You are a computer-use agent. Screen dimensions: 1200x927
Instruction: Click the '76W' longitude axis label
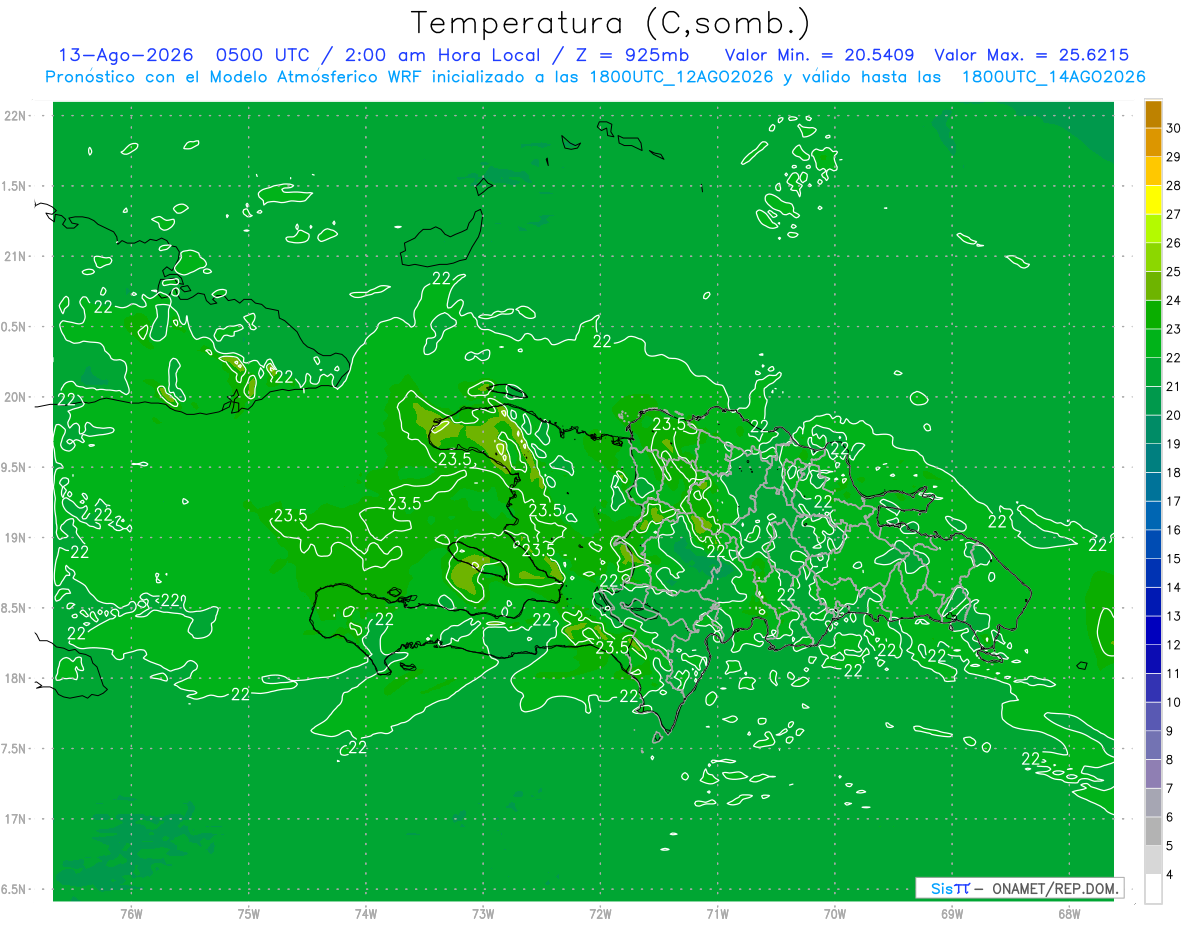pos(131,914)
